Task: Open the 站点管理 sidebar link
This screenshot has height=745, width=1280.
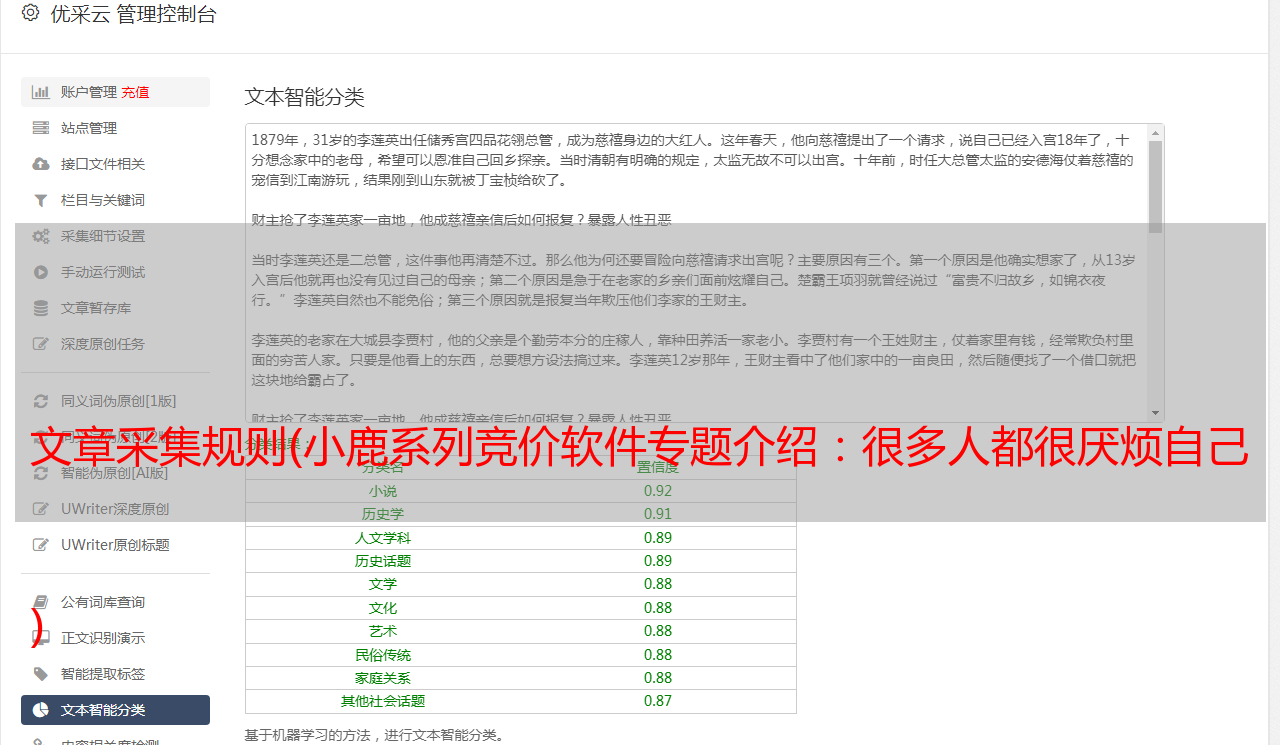Action: (x=88, y=128)
